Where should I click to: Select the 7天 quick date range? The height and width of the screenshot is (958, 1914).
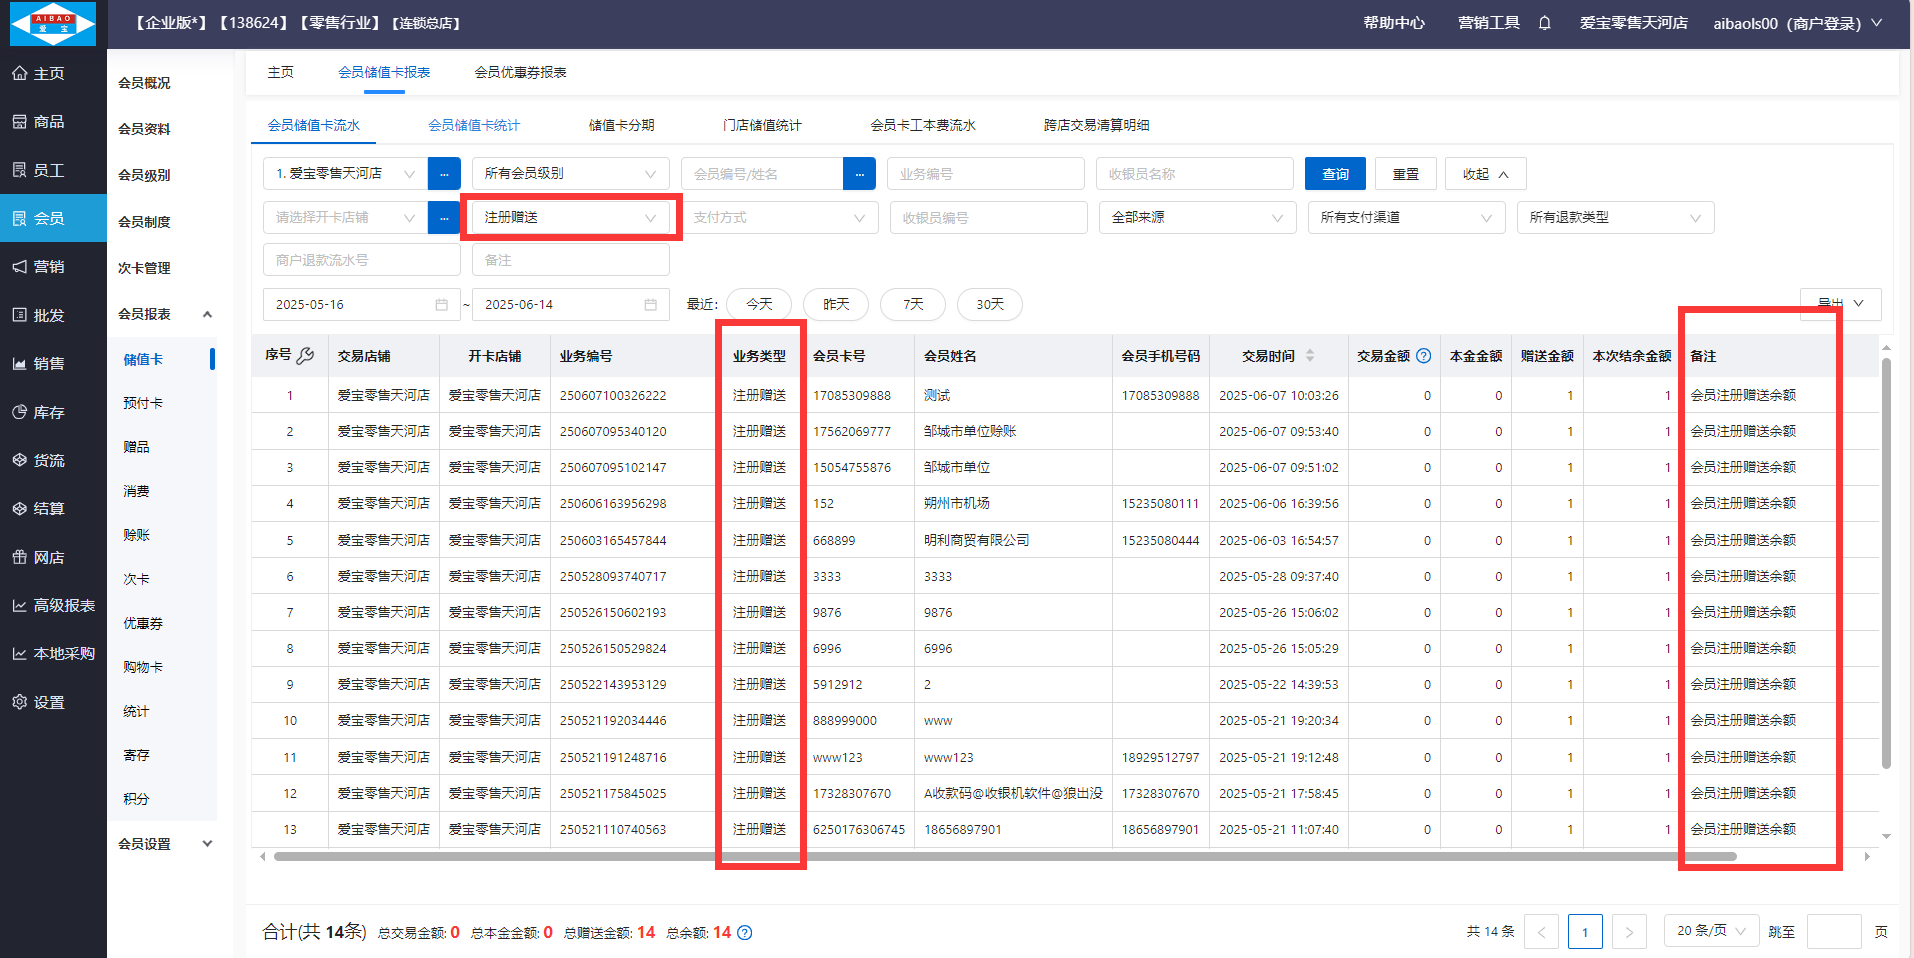click(912, 305)
